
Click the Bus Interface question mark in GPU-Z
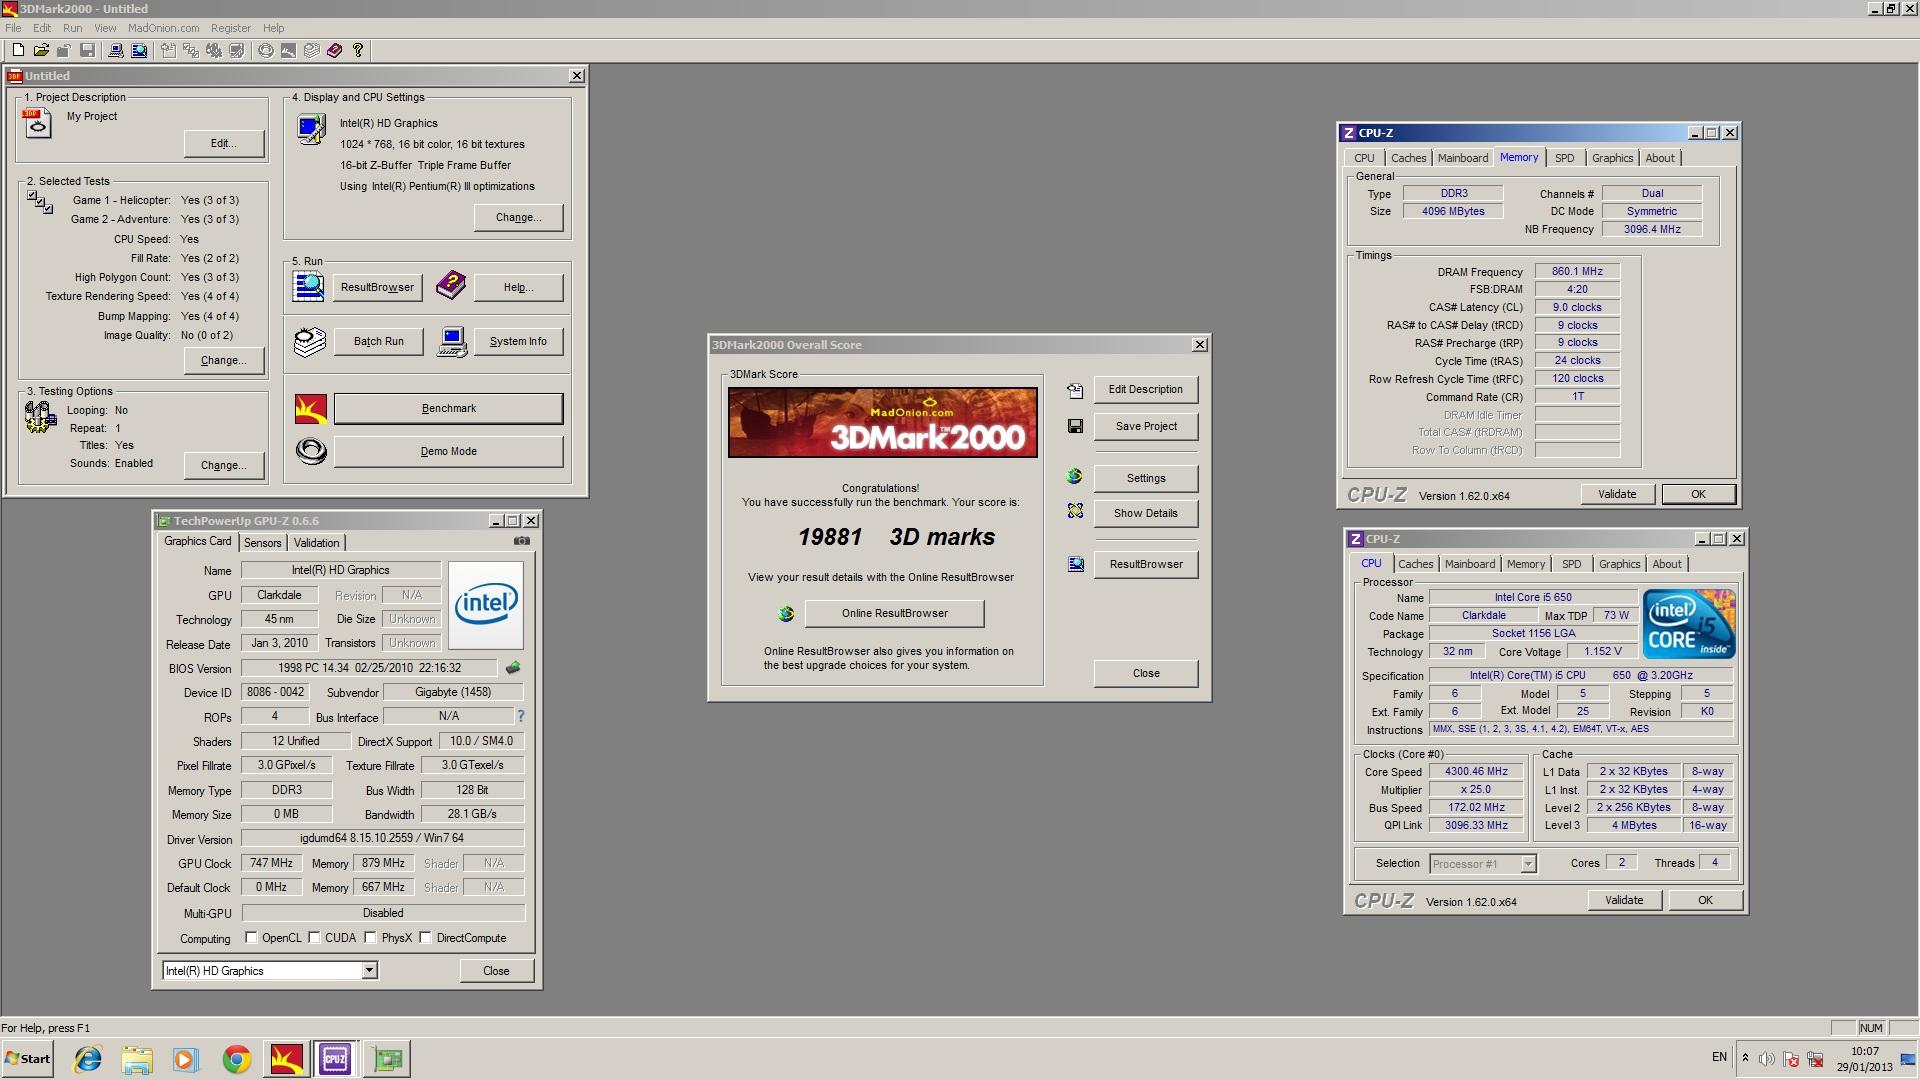(521, 716)
